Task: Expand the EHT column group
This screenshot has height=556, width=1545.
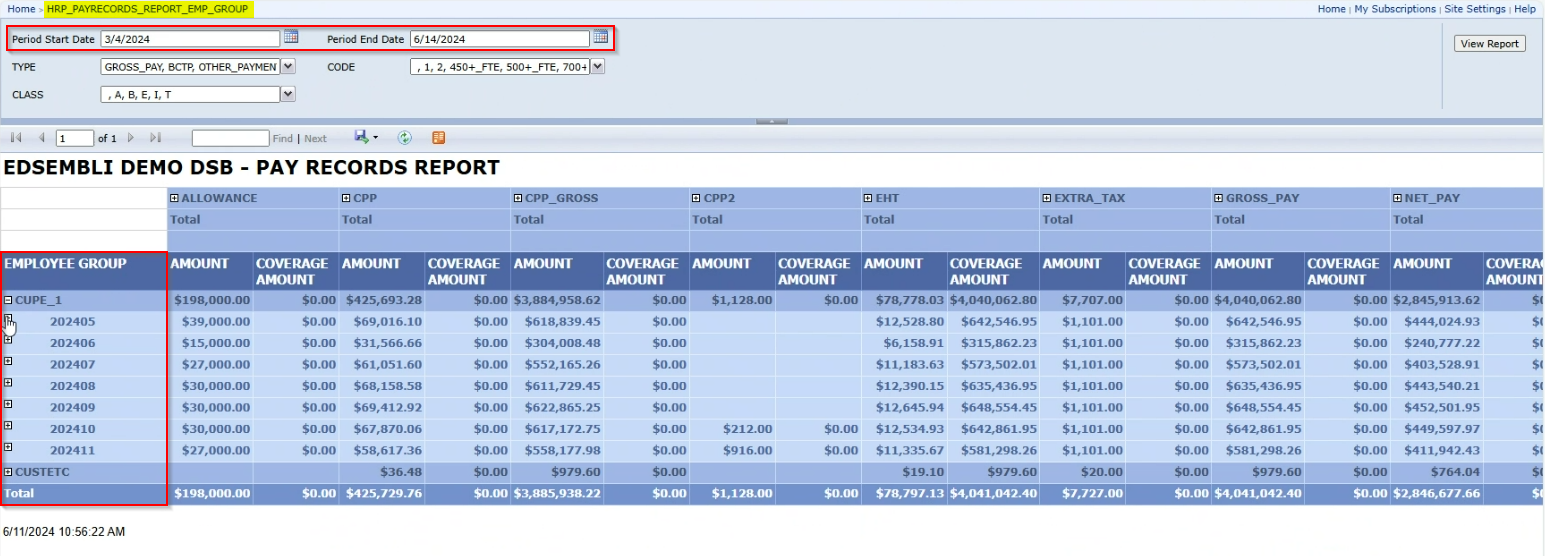Action: (868, 198)
